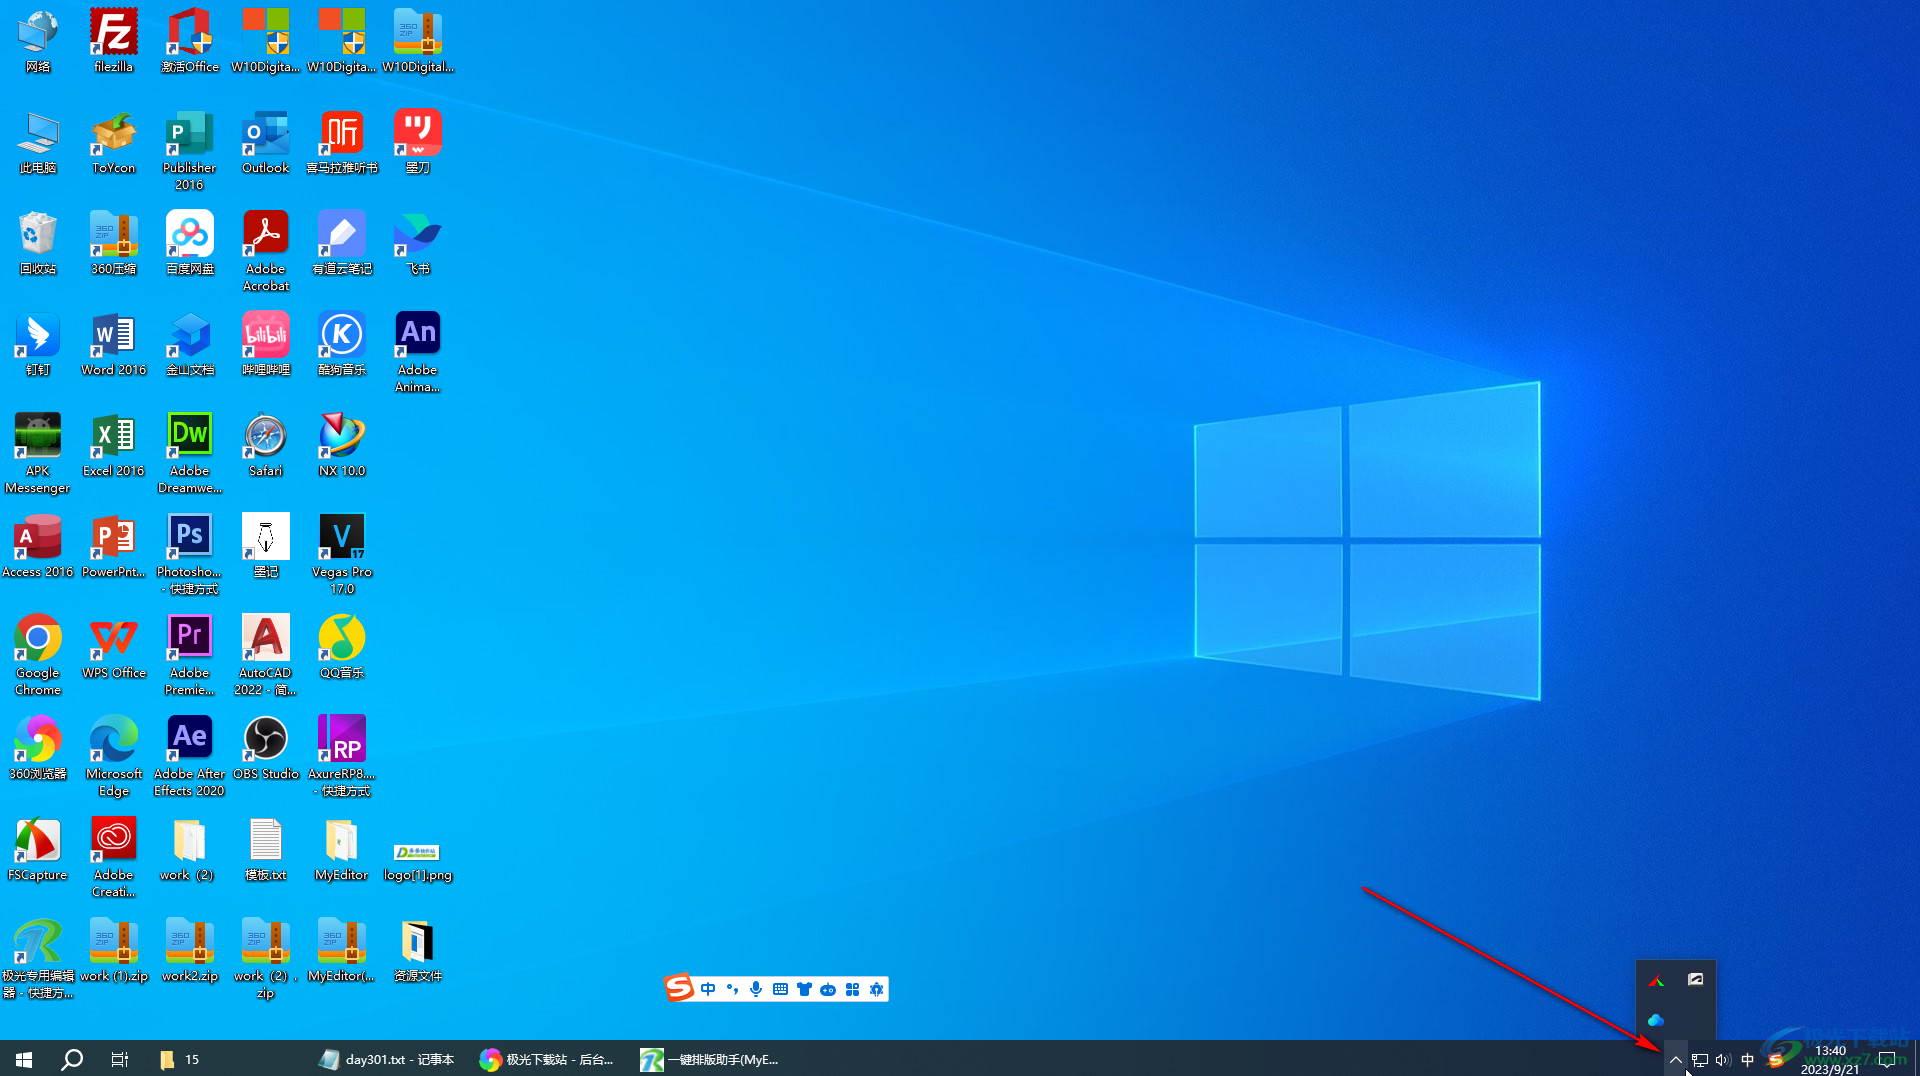Open the notification center icon
This screenshot has width=1920, height=1076.
pyautogui.click(x=1888, y=1059)
